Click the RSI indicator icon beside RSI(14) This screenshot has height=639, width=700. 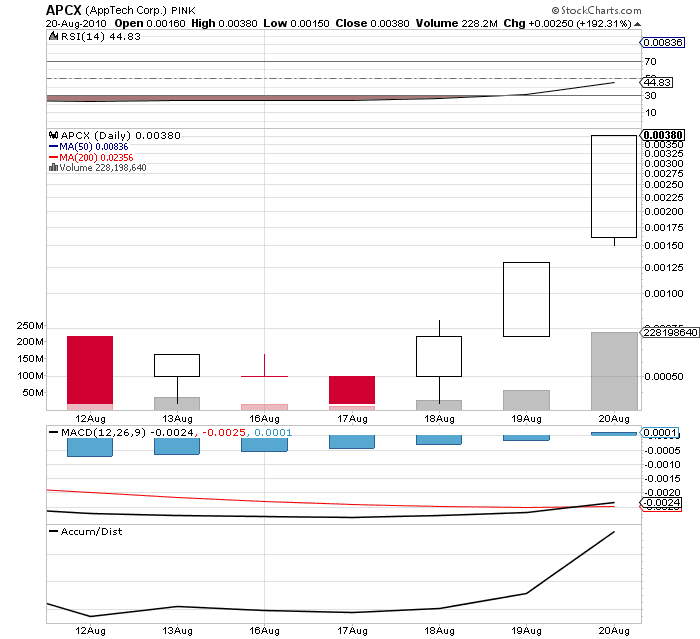click(54, 37)
